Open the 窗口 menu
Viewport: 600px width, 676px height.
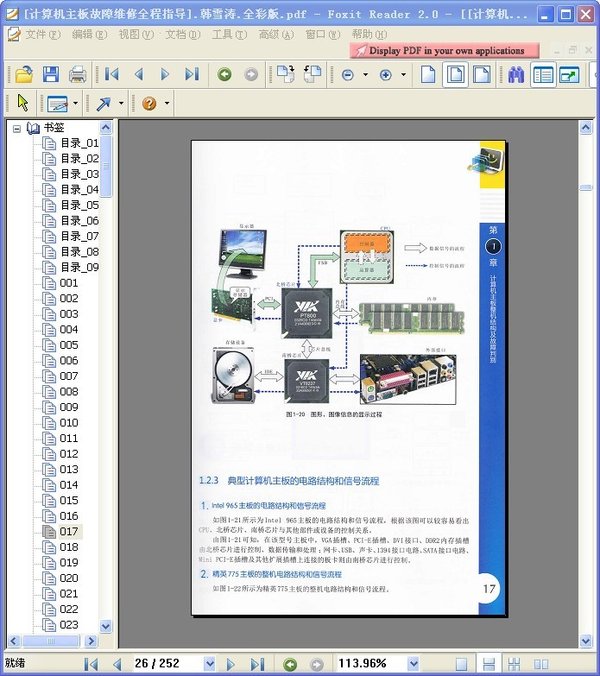pos(322,34)
